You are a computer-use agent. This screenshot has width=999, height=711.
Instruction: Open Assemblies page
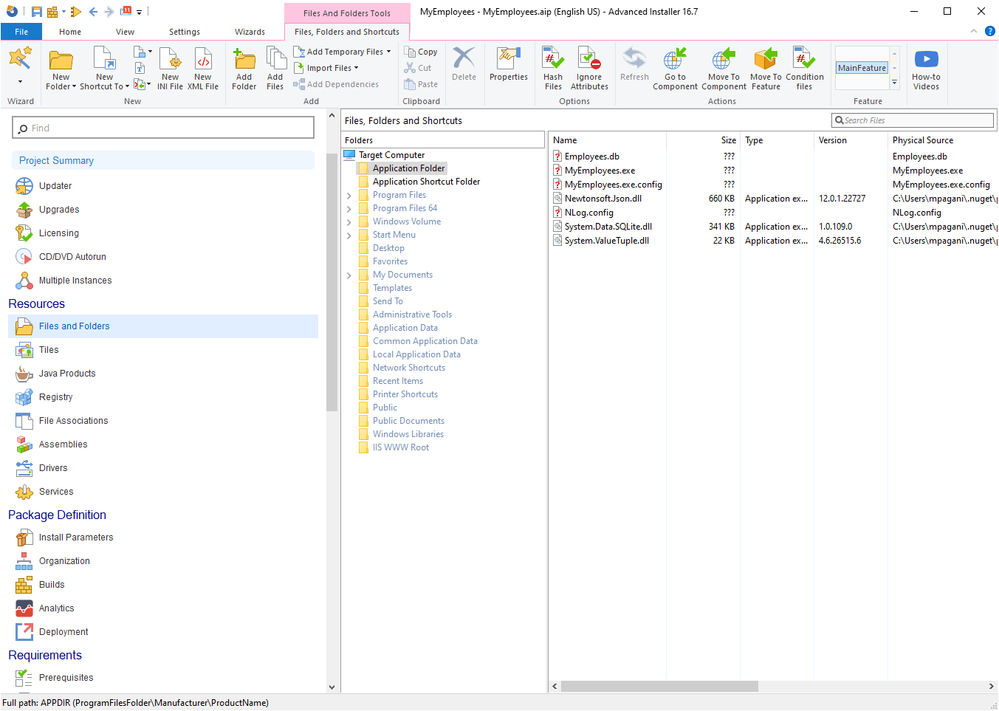(62, 444)
